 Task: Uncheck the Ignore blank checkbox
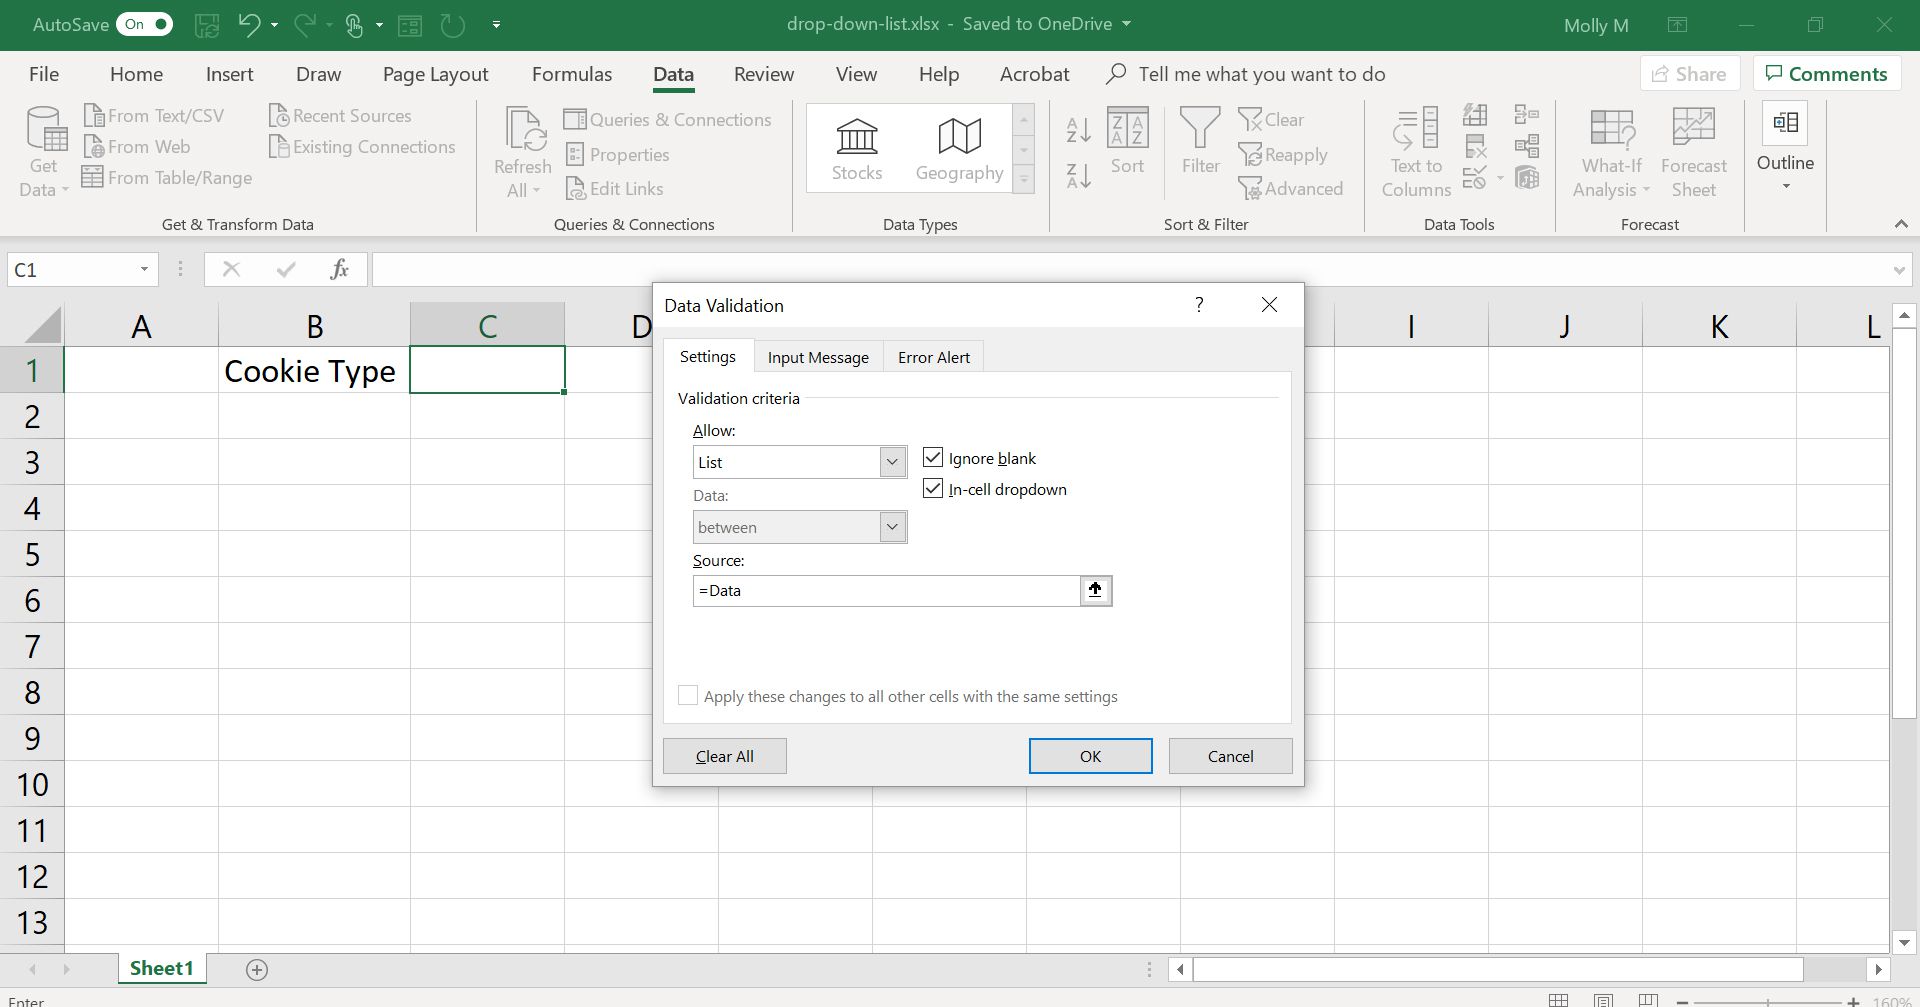(x=933, y=458)
